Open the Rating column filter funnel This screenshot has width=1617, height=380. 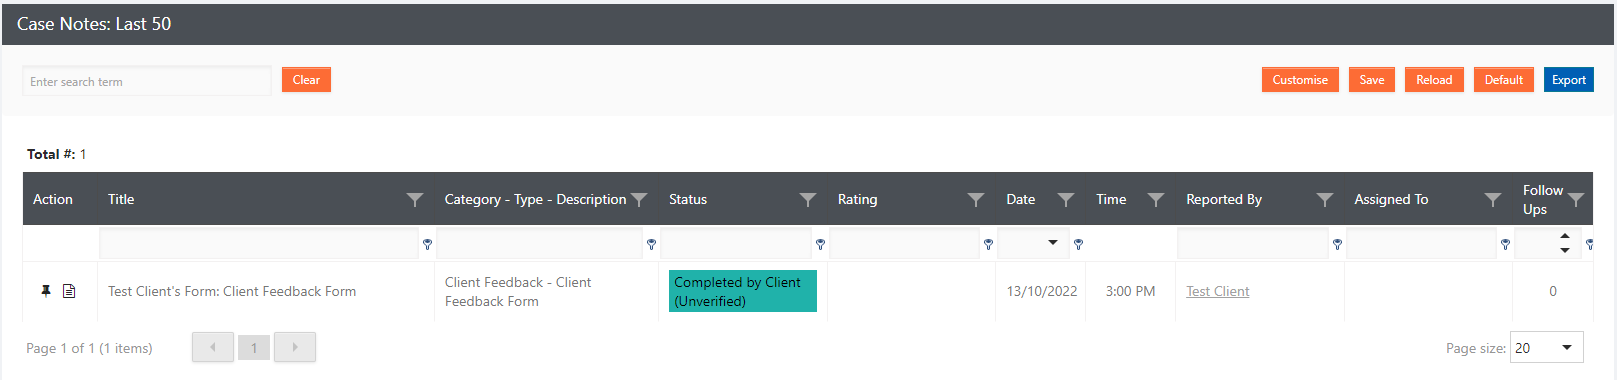pos(976,199)
